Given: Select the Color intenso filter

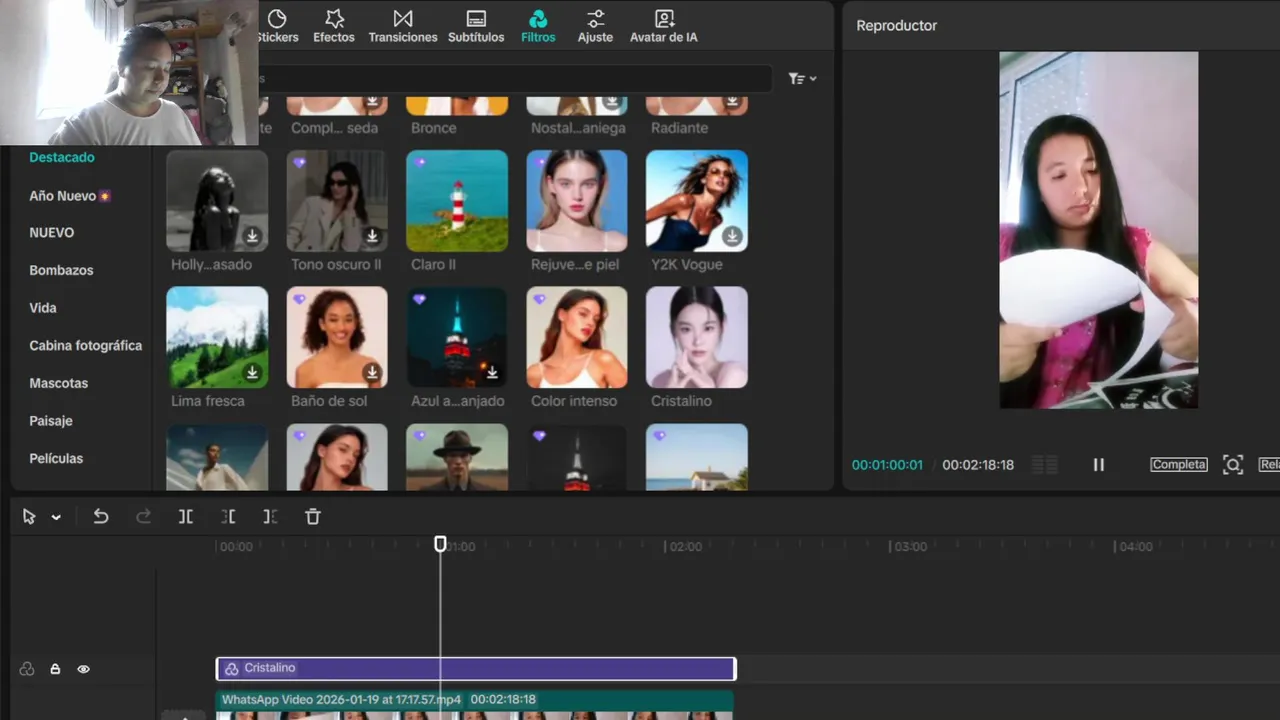Looking at the screenshot, I should (x=577, y=337).
